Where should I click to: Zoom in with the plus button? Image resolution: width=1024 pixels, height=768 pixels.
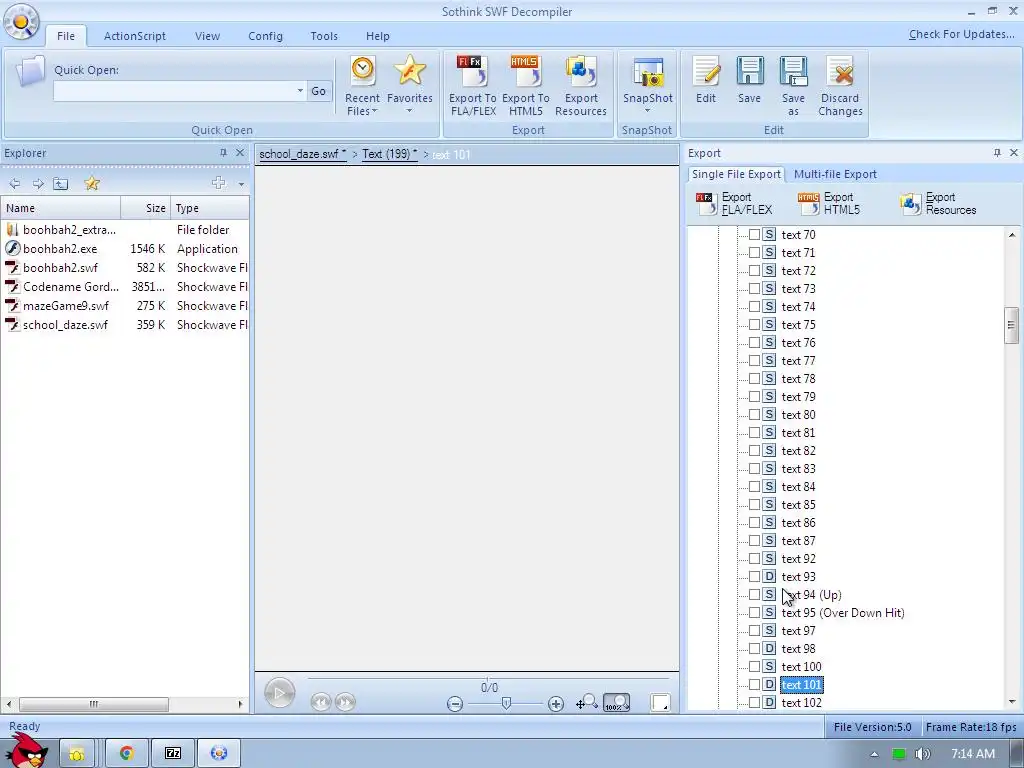(556, 704)
